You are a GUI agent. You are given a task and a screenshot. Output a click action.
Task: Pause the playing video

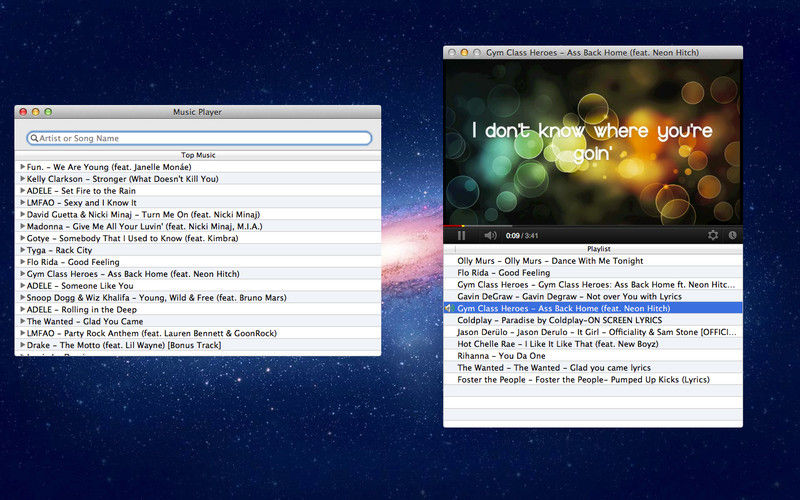[461, 235]
